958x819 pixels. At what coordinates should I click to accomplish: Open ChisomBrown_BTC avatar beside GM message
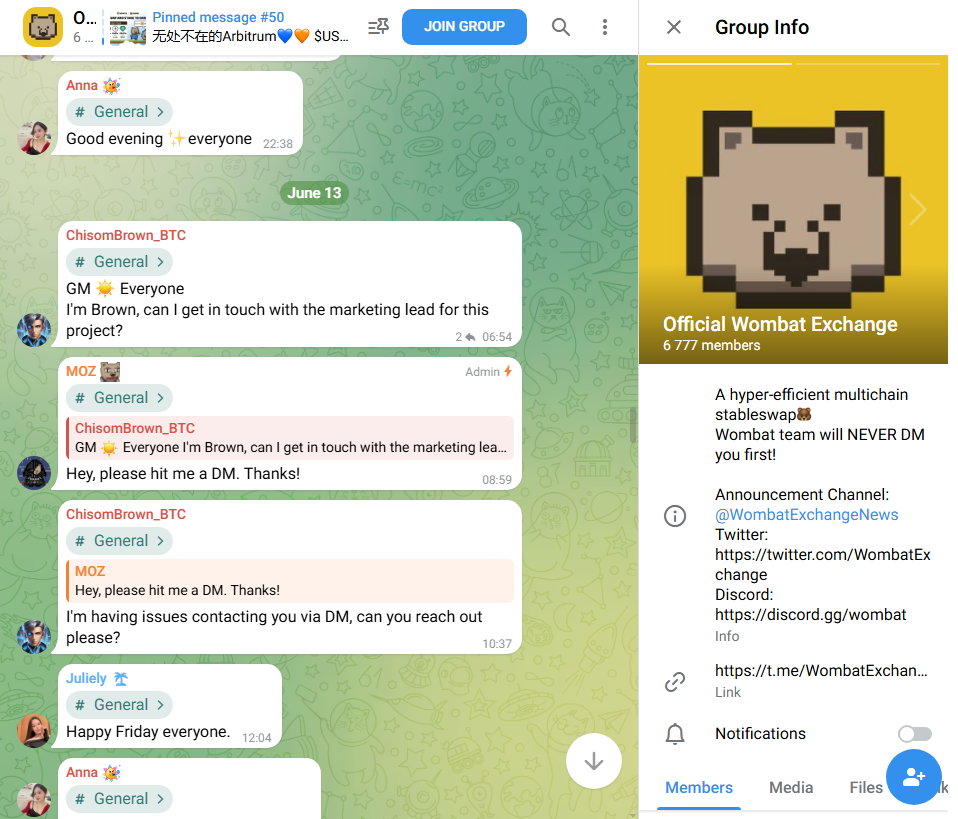34,330
